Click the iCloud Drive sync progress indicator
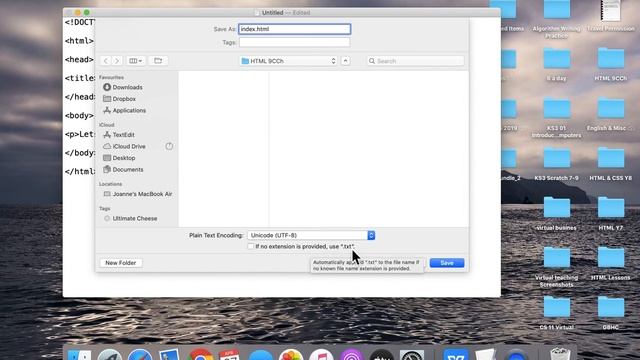Screen dimensions: 640x360 pyautogui.click(x=169, y=146)
